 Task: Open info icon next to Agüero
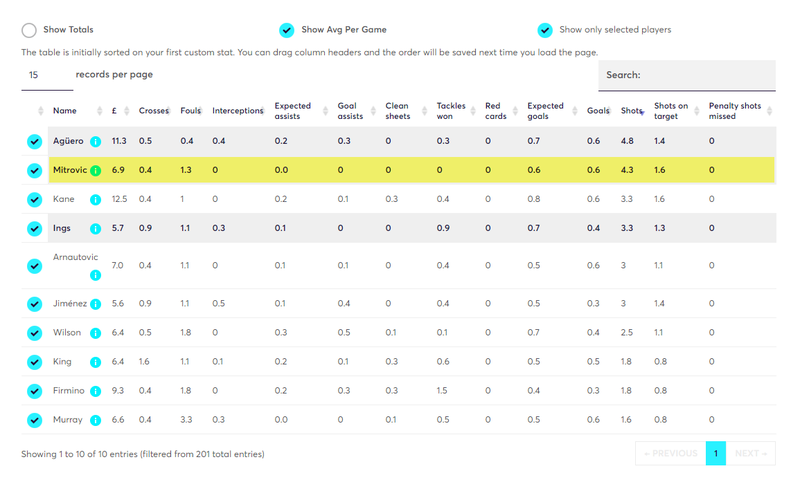coord(95,141)
